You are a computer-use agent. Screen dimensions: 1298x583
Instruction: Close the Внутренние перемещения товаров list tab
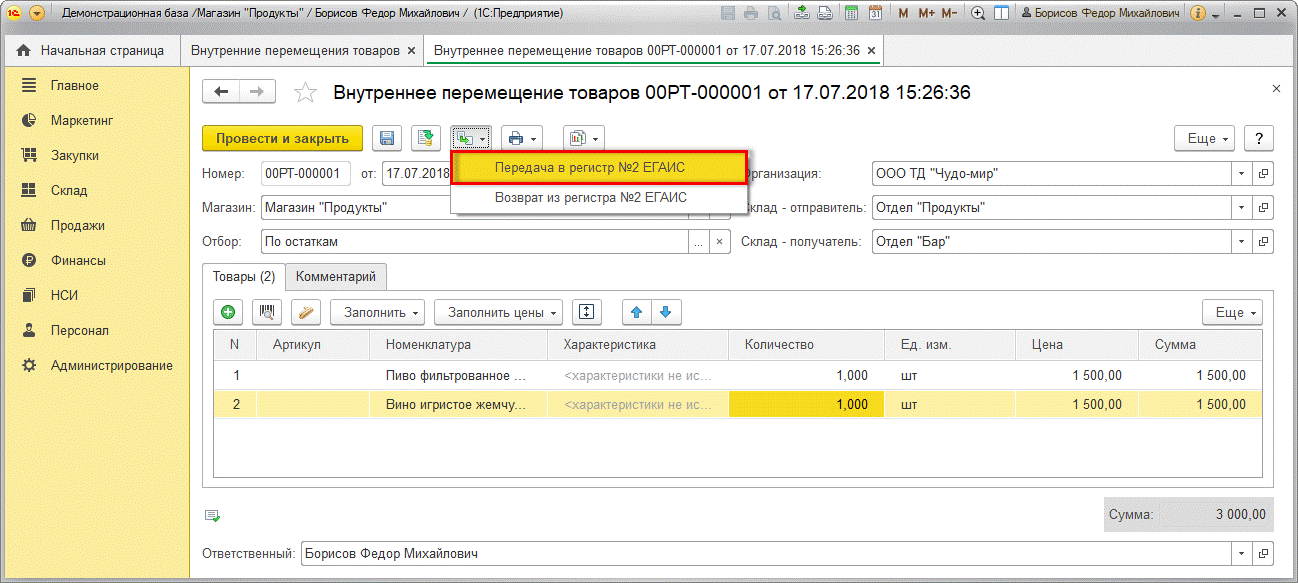pos(411,50)
